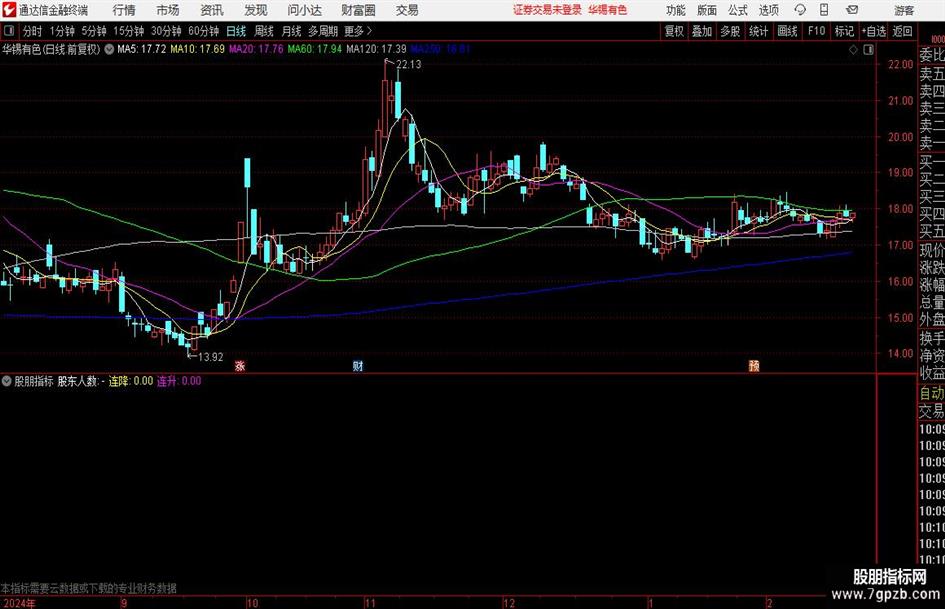Open the 财富圈 menu
The height and width of the screenshot is (609, 945).
click(358, 10)
